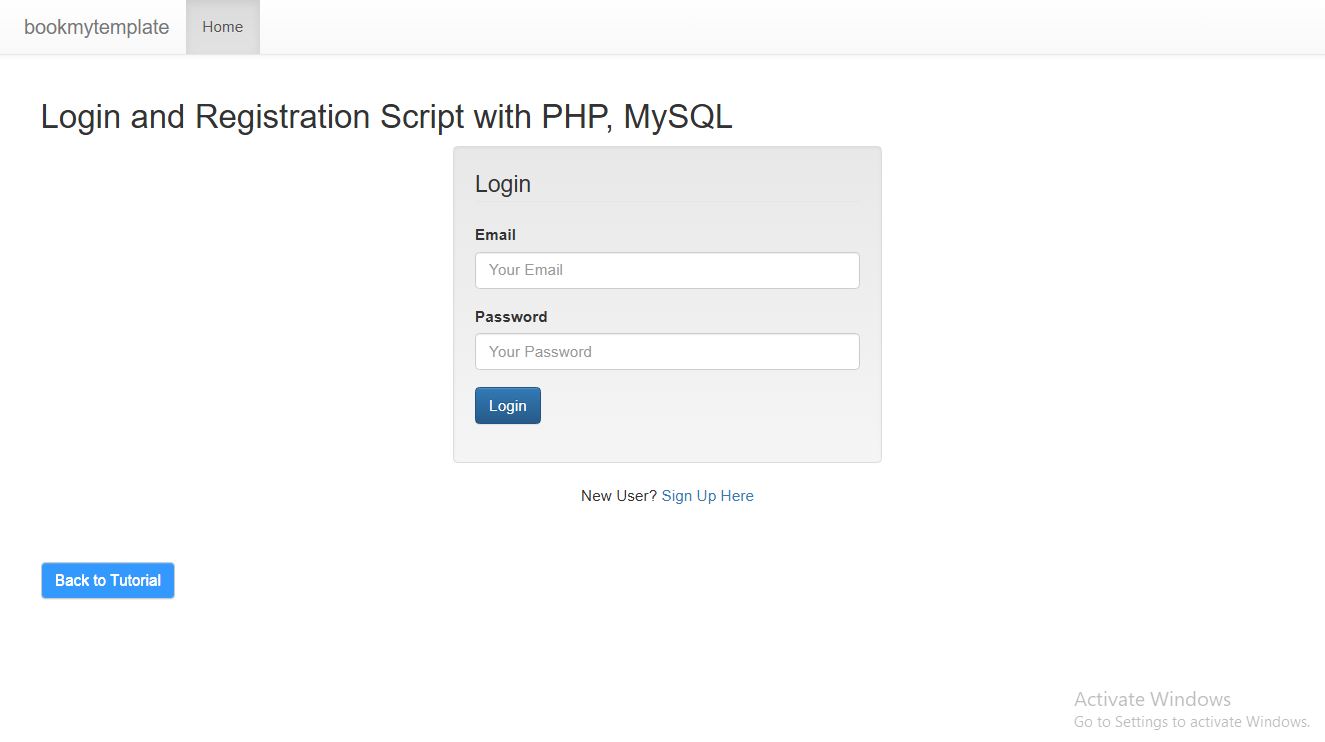
Task: Click gray panel area below Login button
Action: pos(667,443)
